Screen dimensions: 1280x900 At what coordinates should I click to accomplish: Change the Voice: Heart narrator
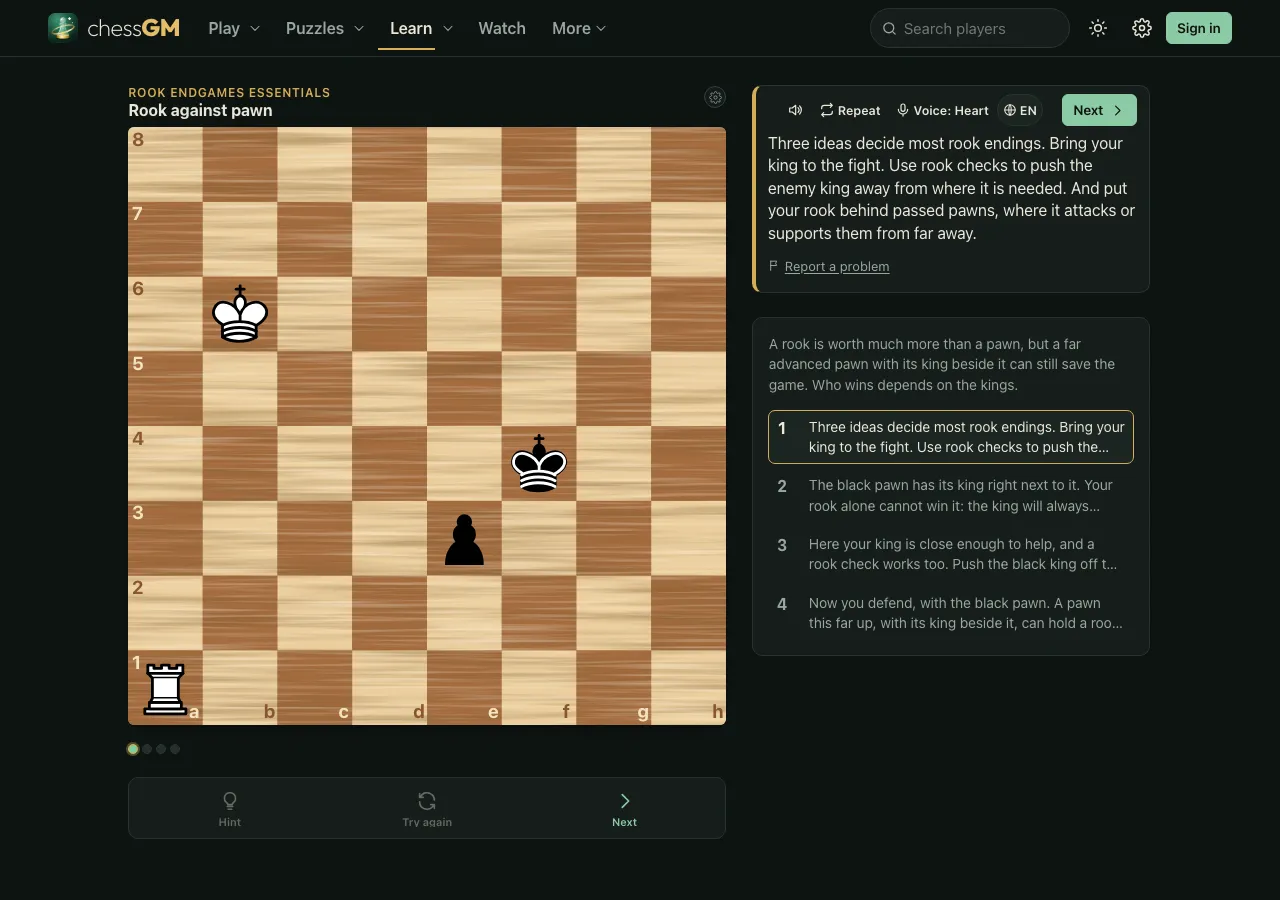(942, 110)
